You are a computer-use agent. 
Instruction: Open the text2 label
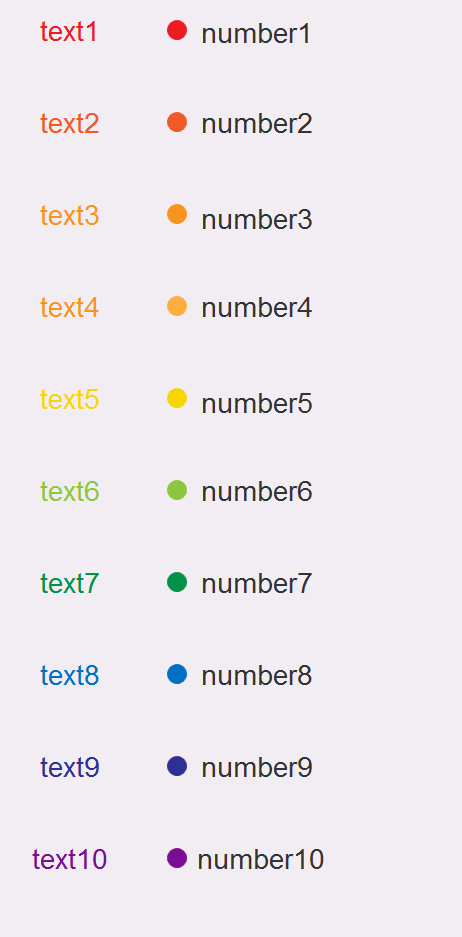69,124
